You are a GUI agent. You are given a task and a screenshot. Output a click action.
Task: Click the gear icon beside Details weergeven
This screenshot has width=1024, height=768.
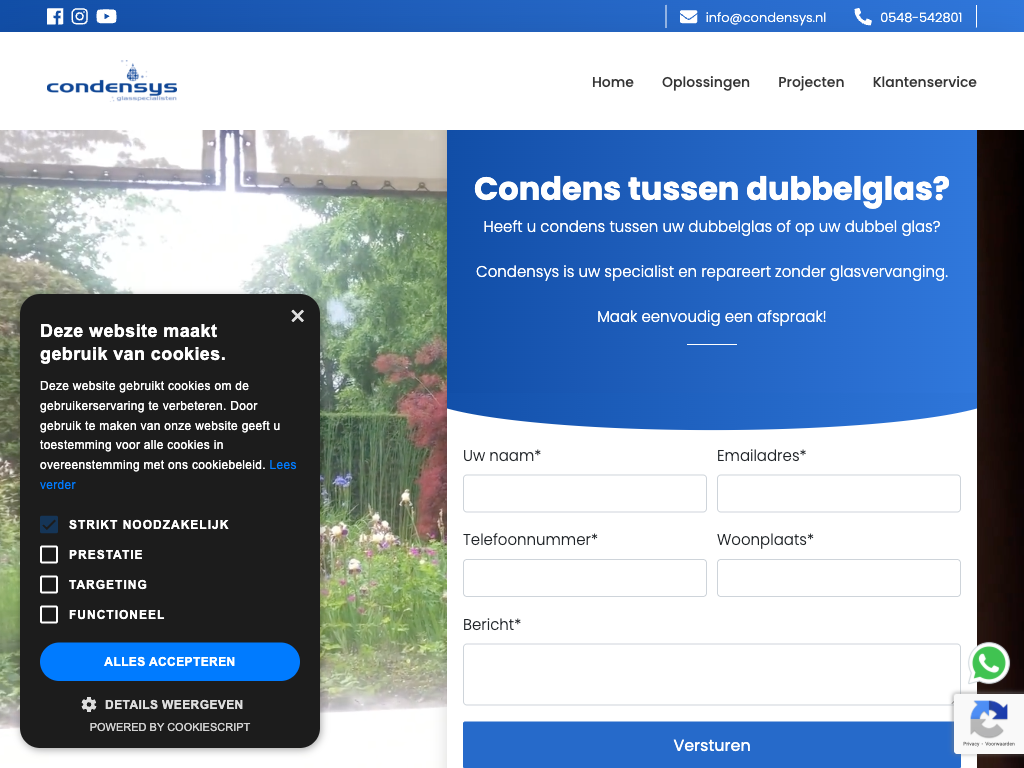(89, 704)
